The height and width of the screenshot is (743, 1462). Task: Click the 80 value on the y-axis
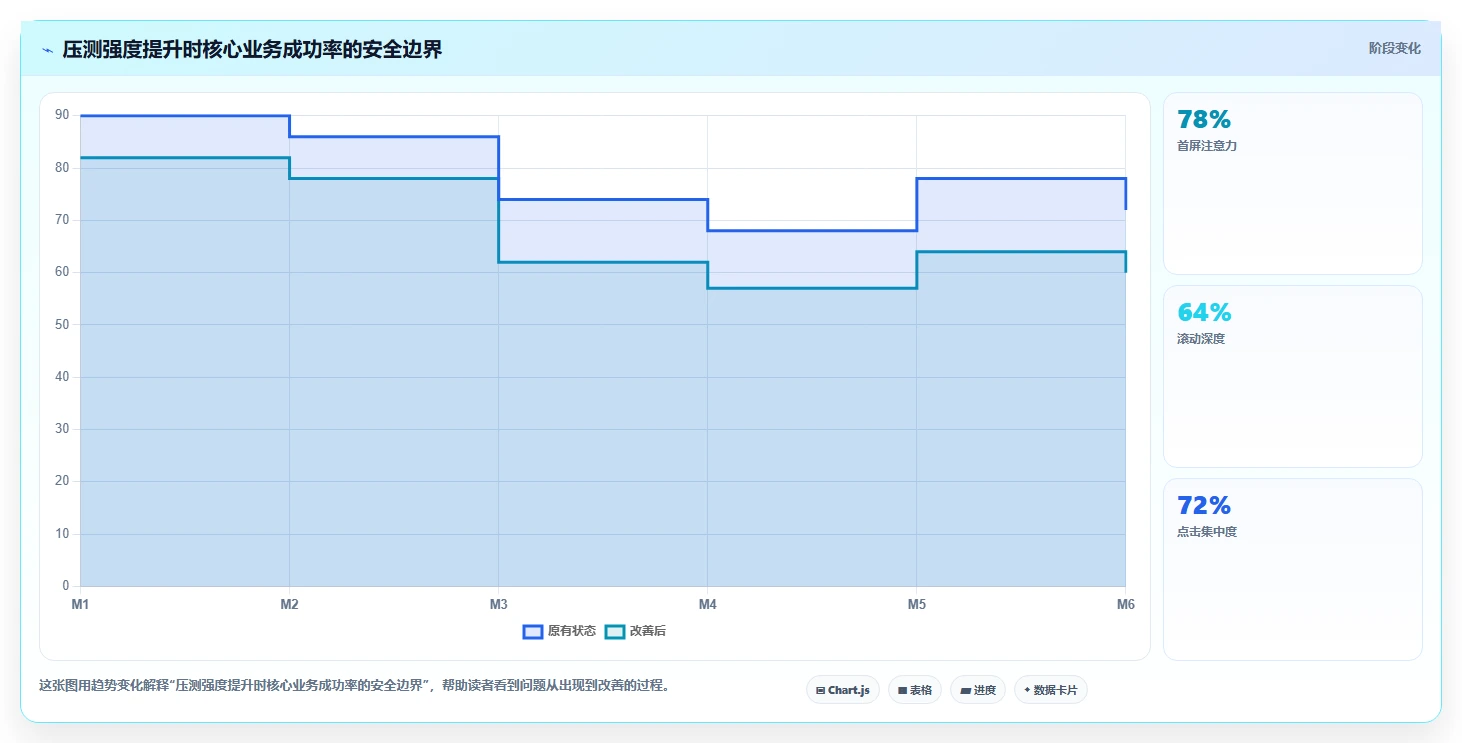coord(62,167)
